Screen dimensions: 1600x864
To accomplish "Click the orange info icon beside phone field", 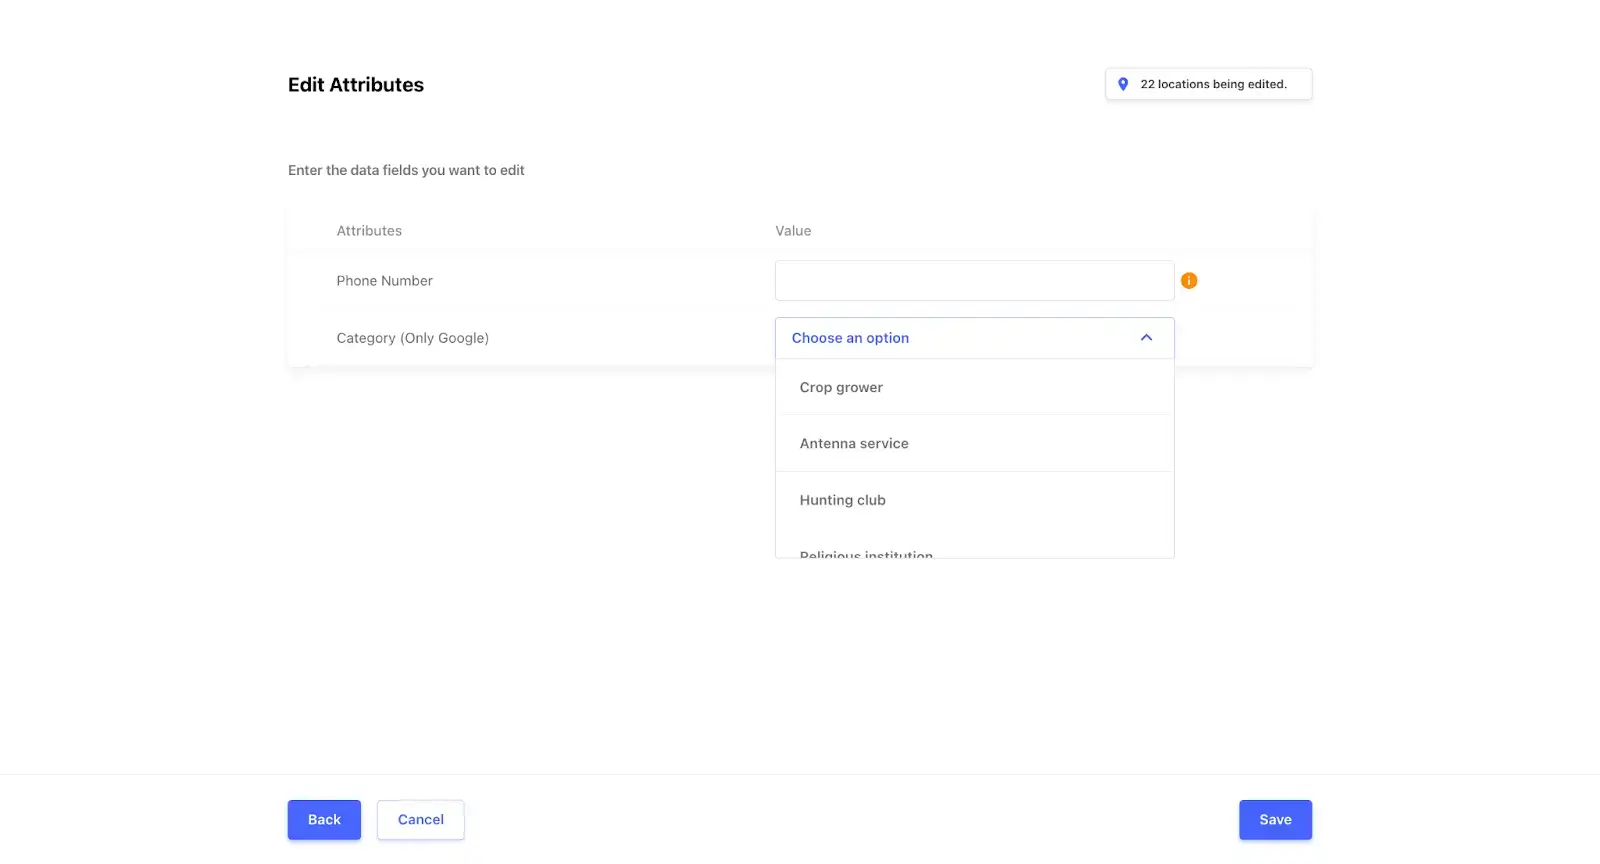I will tap(1189, 281).
